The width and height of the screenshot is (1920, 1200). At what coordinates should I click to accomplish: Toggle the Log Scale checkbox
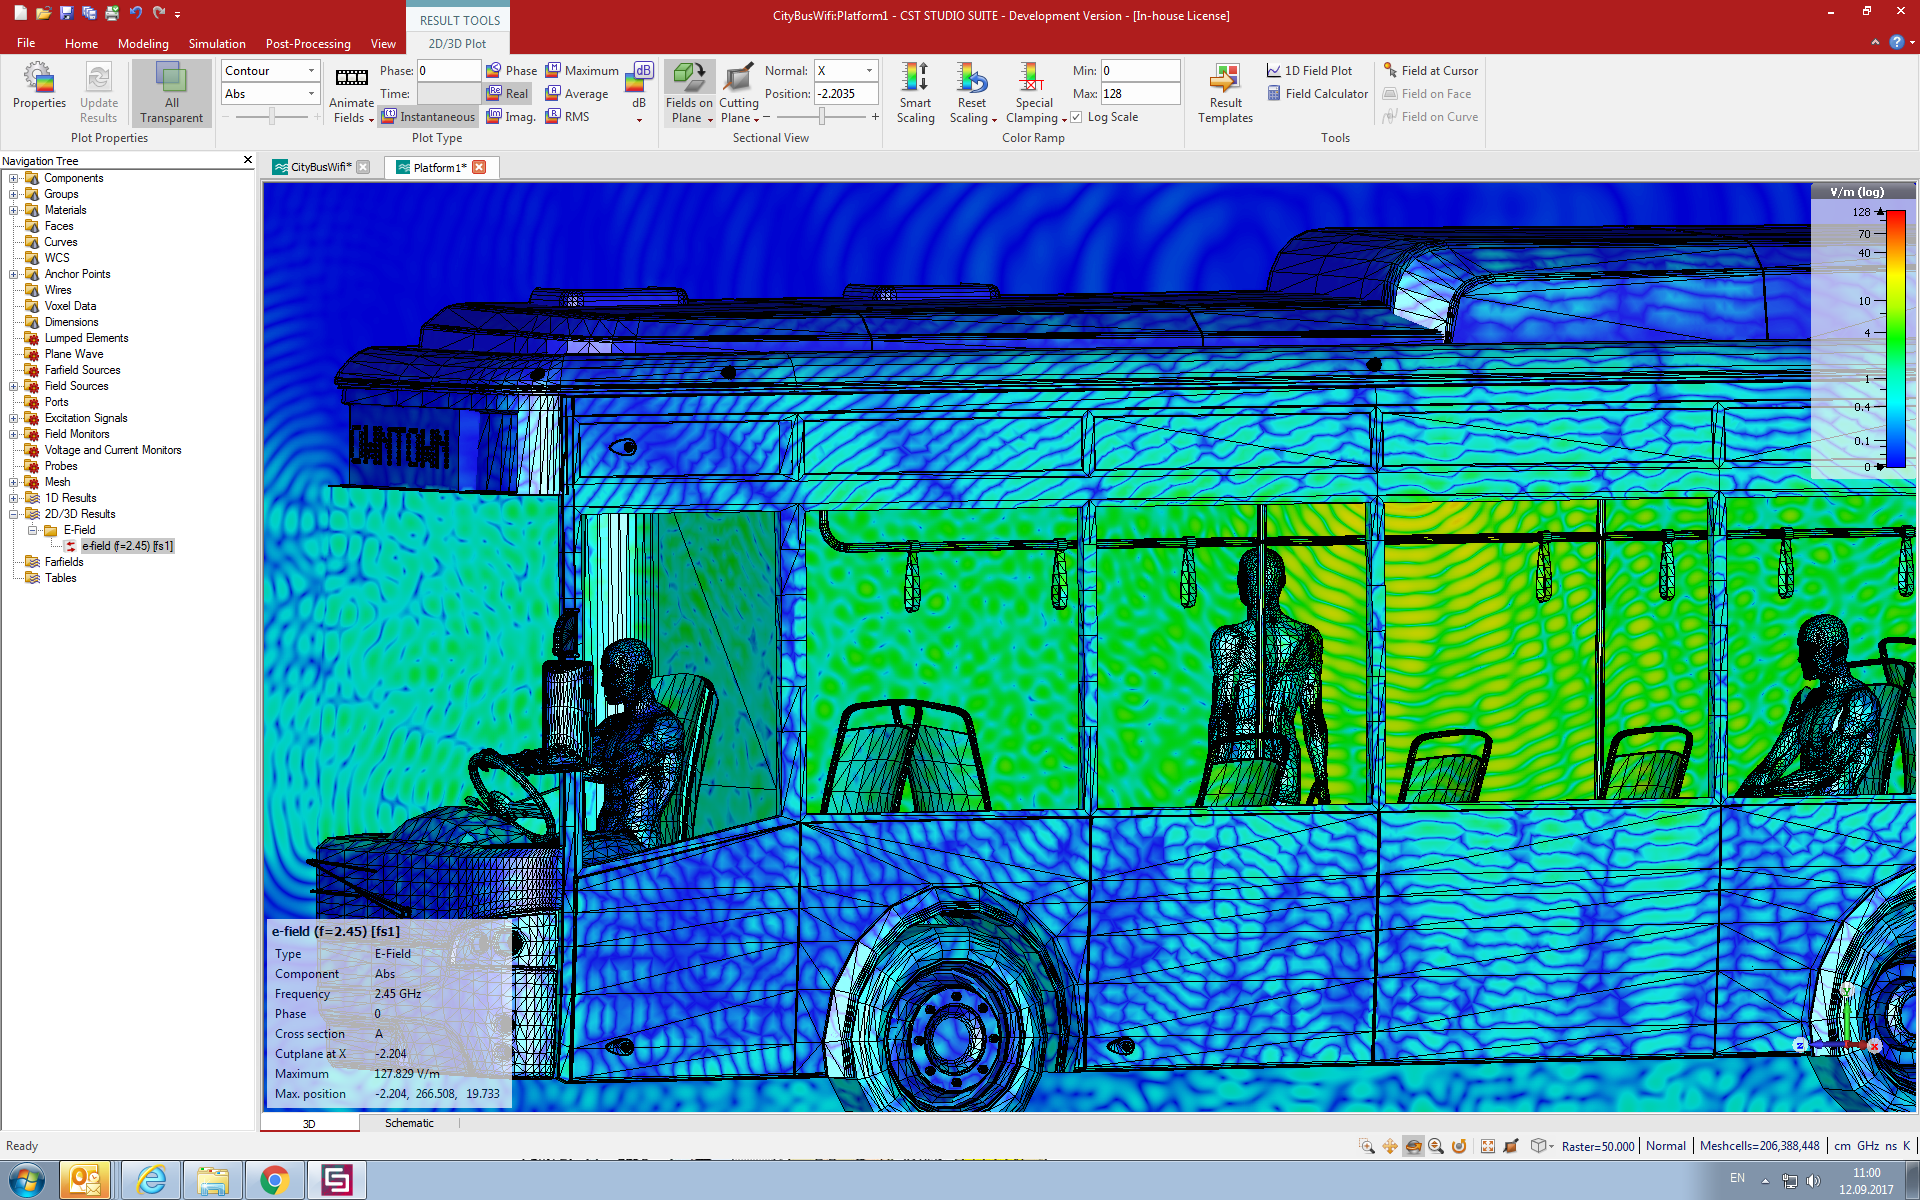pos(1077,116)
